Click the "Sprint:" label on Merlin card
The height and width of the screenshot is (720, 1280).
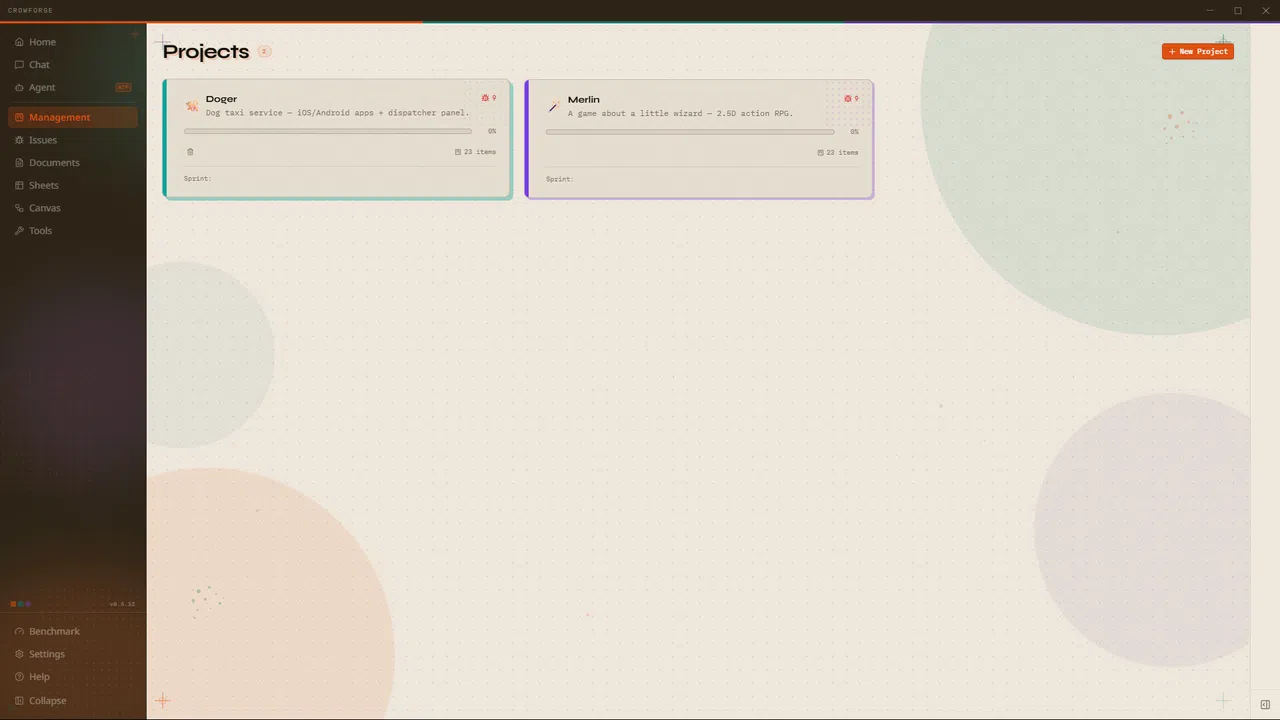point(560,179)
